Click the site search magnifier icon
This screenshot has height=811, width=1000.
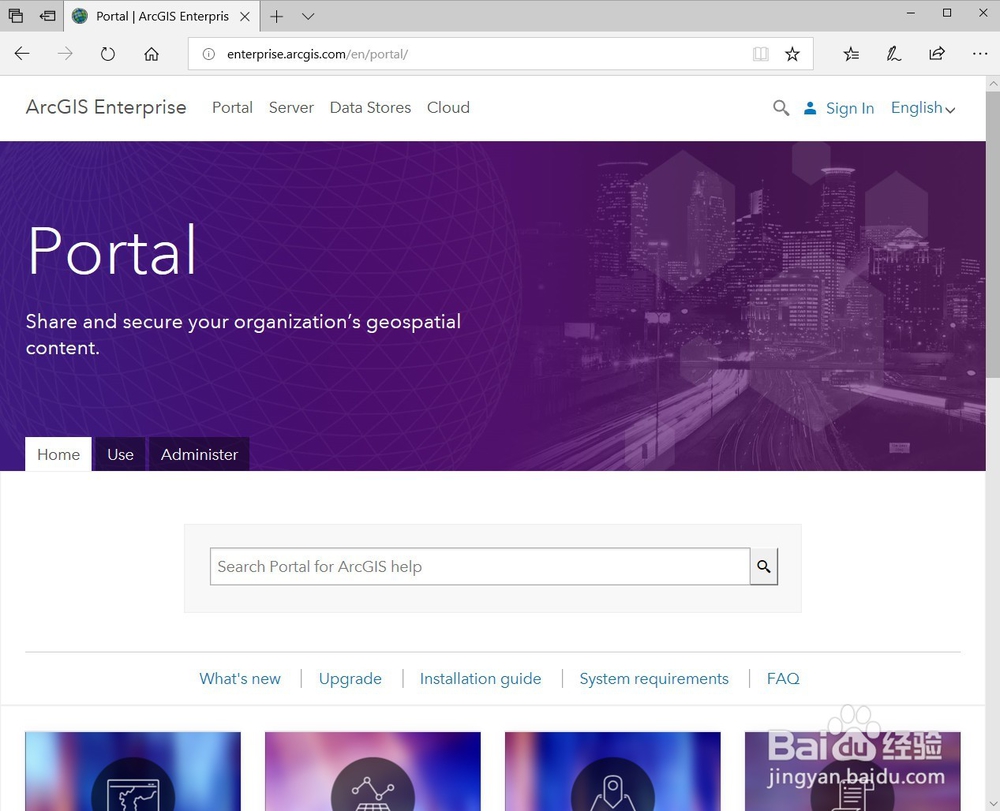pos(781,108)
